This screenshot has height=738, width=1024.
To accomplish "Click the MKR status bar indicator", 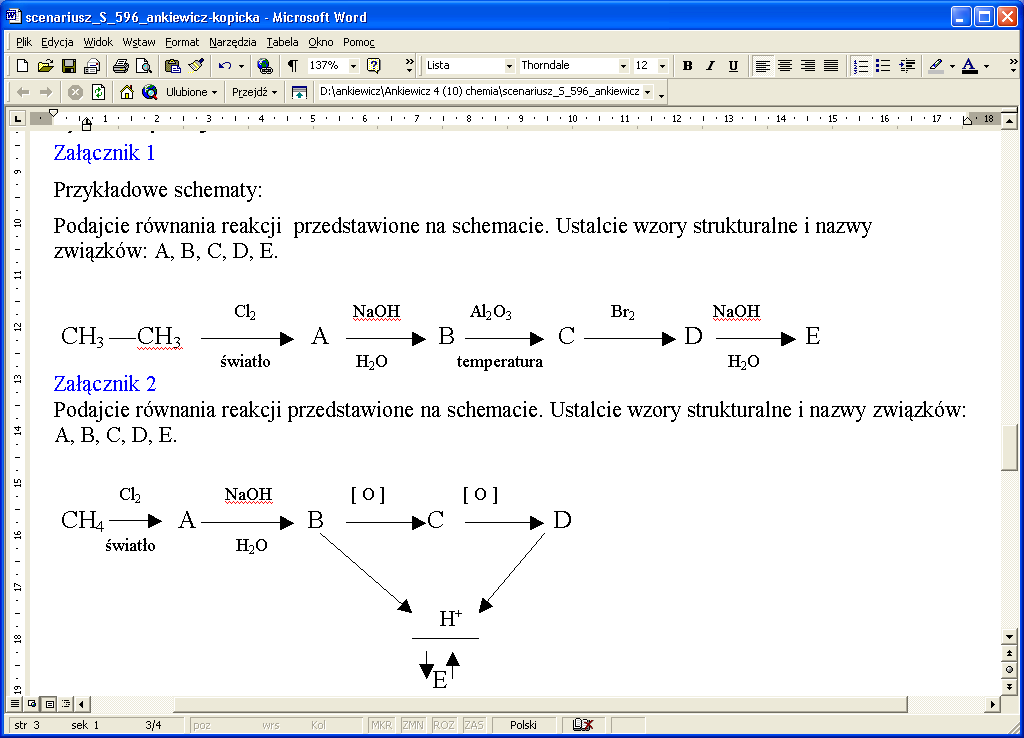I will pyautogui.click(x=381, y=725).
